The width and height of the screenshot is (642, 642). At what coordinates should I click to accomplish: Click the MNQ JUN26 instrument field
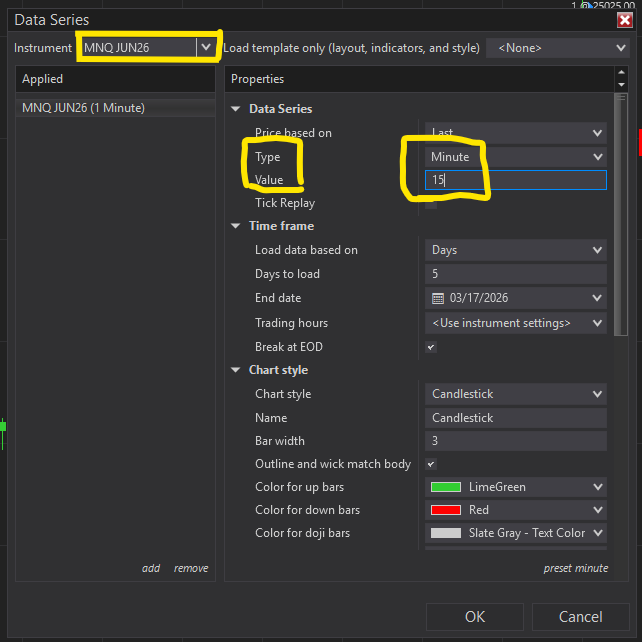[x=138, y=47]
